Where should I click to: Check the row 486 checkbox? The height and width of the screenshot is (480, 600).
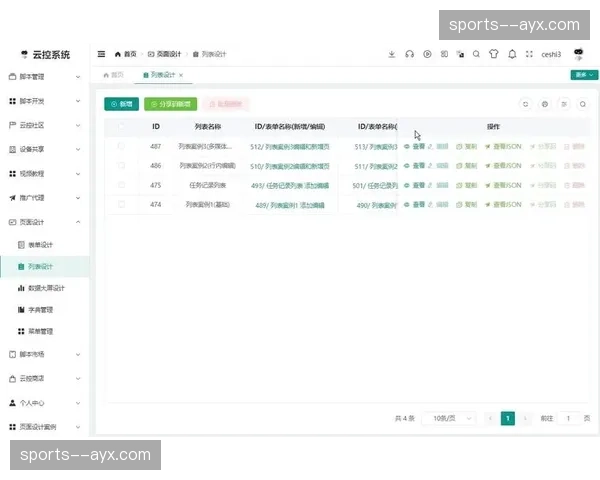(x=121, y=165)
